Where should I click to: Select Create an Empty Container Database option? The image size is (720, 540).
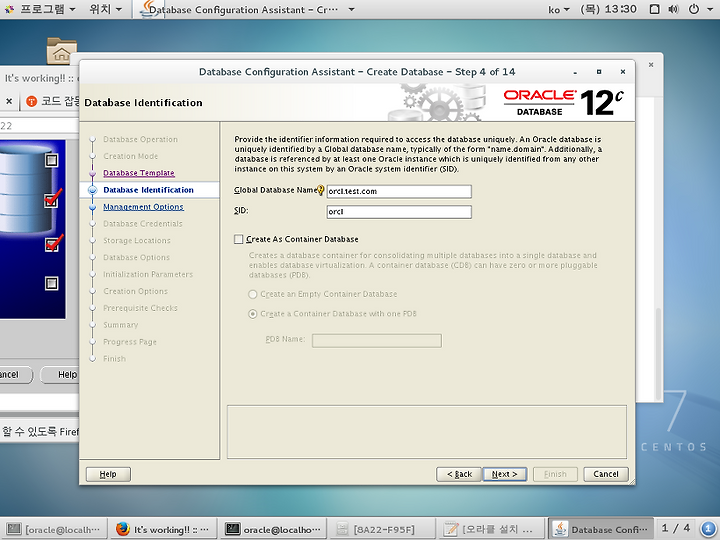click(253, 294)
